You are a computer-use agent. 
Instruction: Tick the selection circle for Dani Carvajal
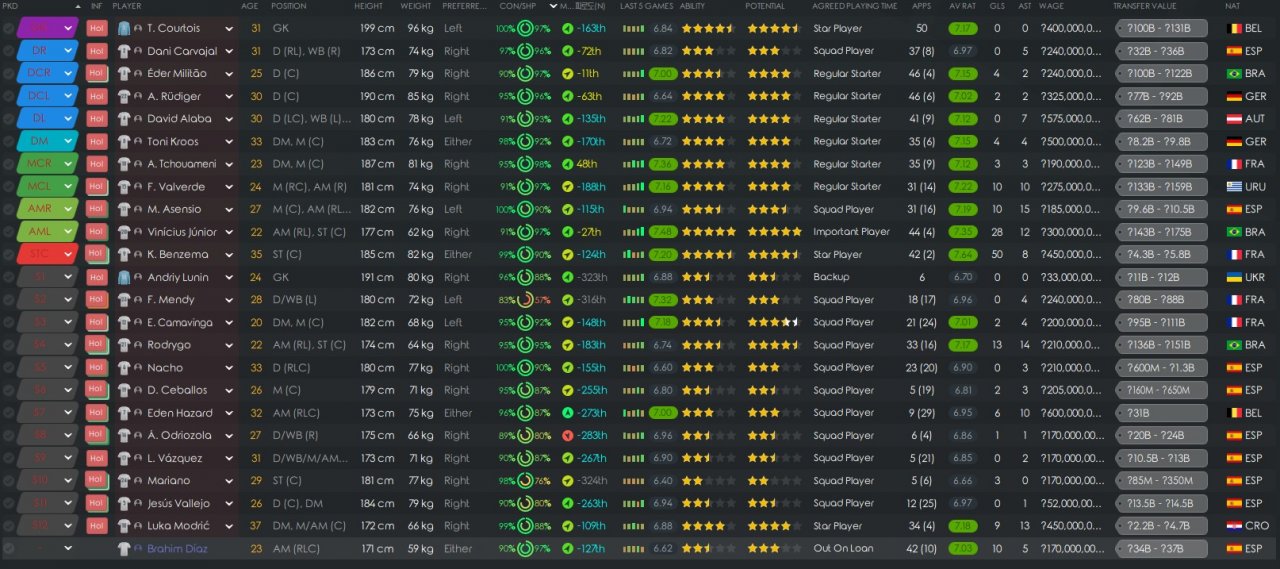point(9,51)
